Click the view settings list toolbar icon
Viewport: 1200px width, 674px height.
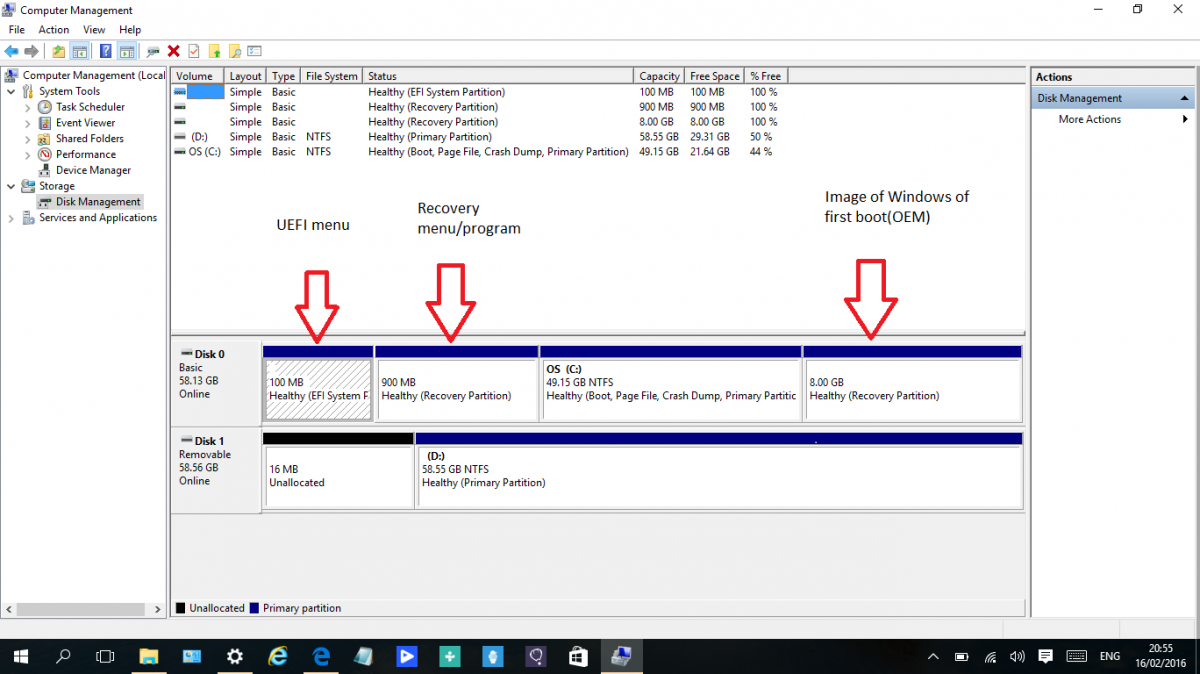(254, 51)
